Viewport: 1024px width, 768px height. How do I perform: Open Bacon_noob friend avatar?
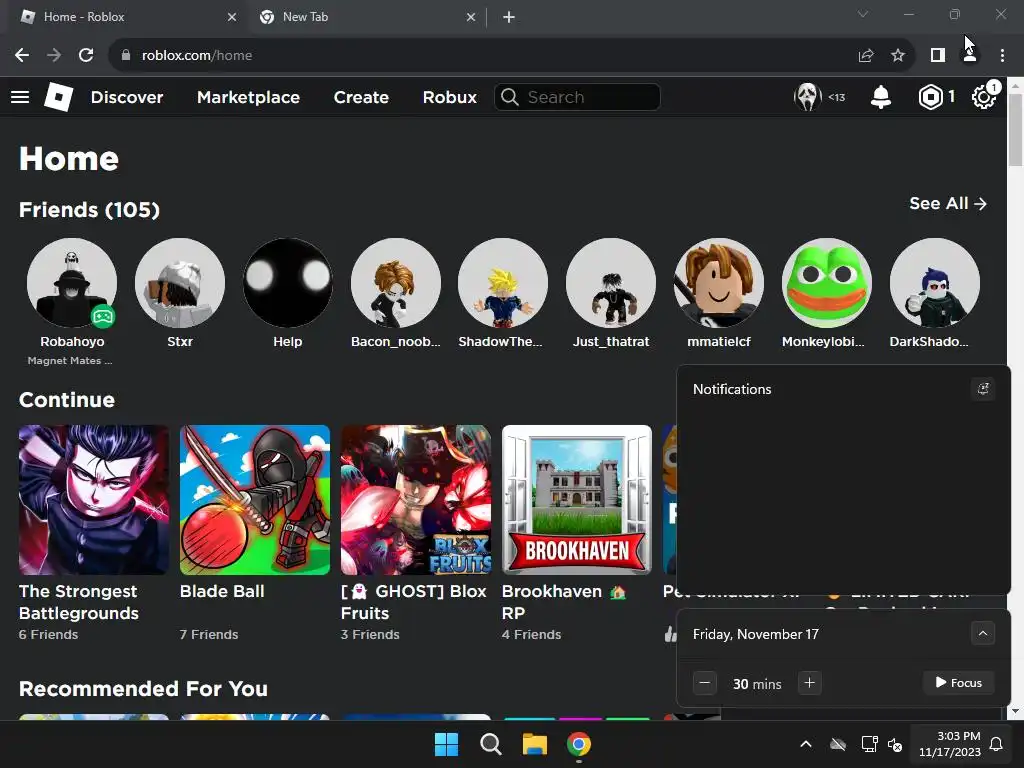tap(396, 283)
